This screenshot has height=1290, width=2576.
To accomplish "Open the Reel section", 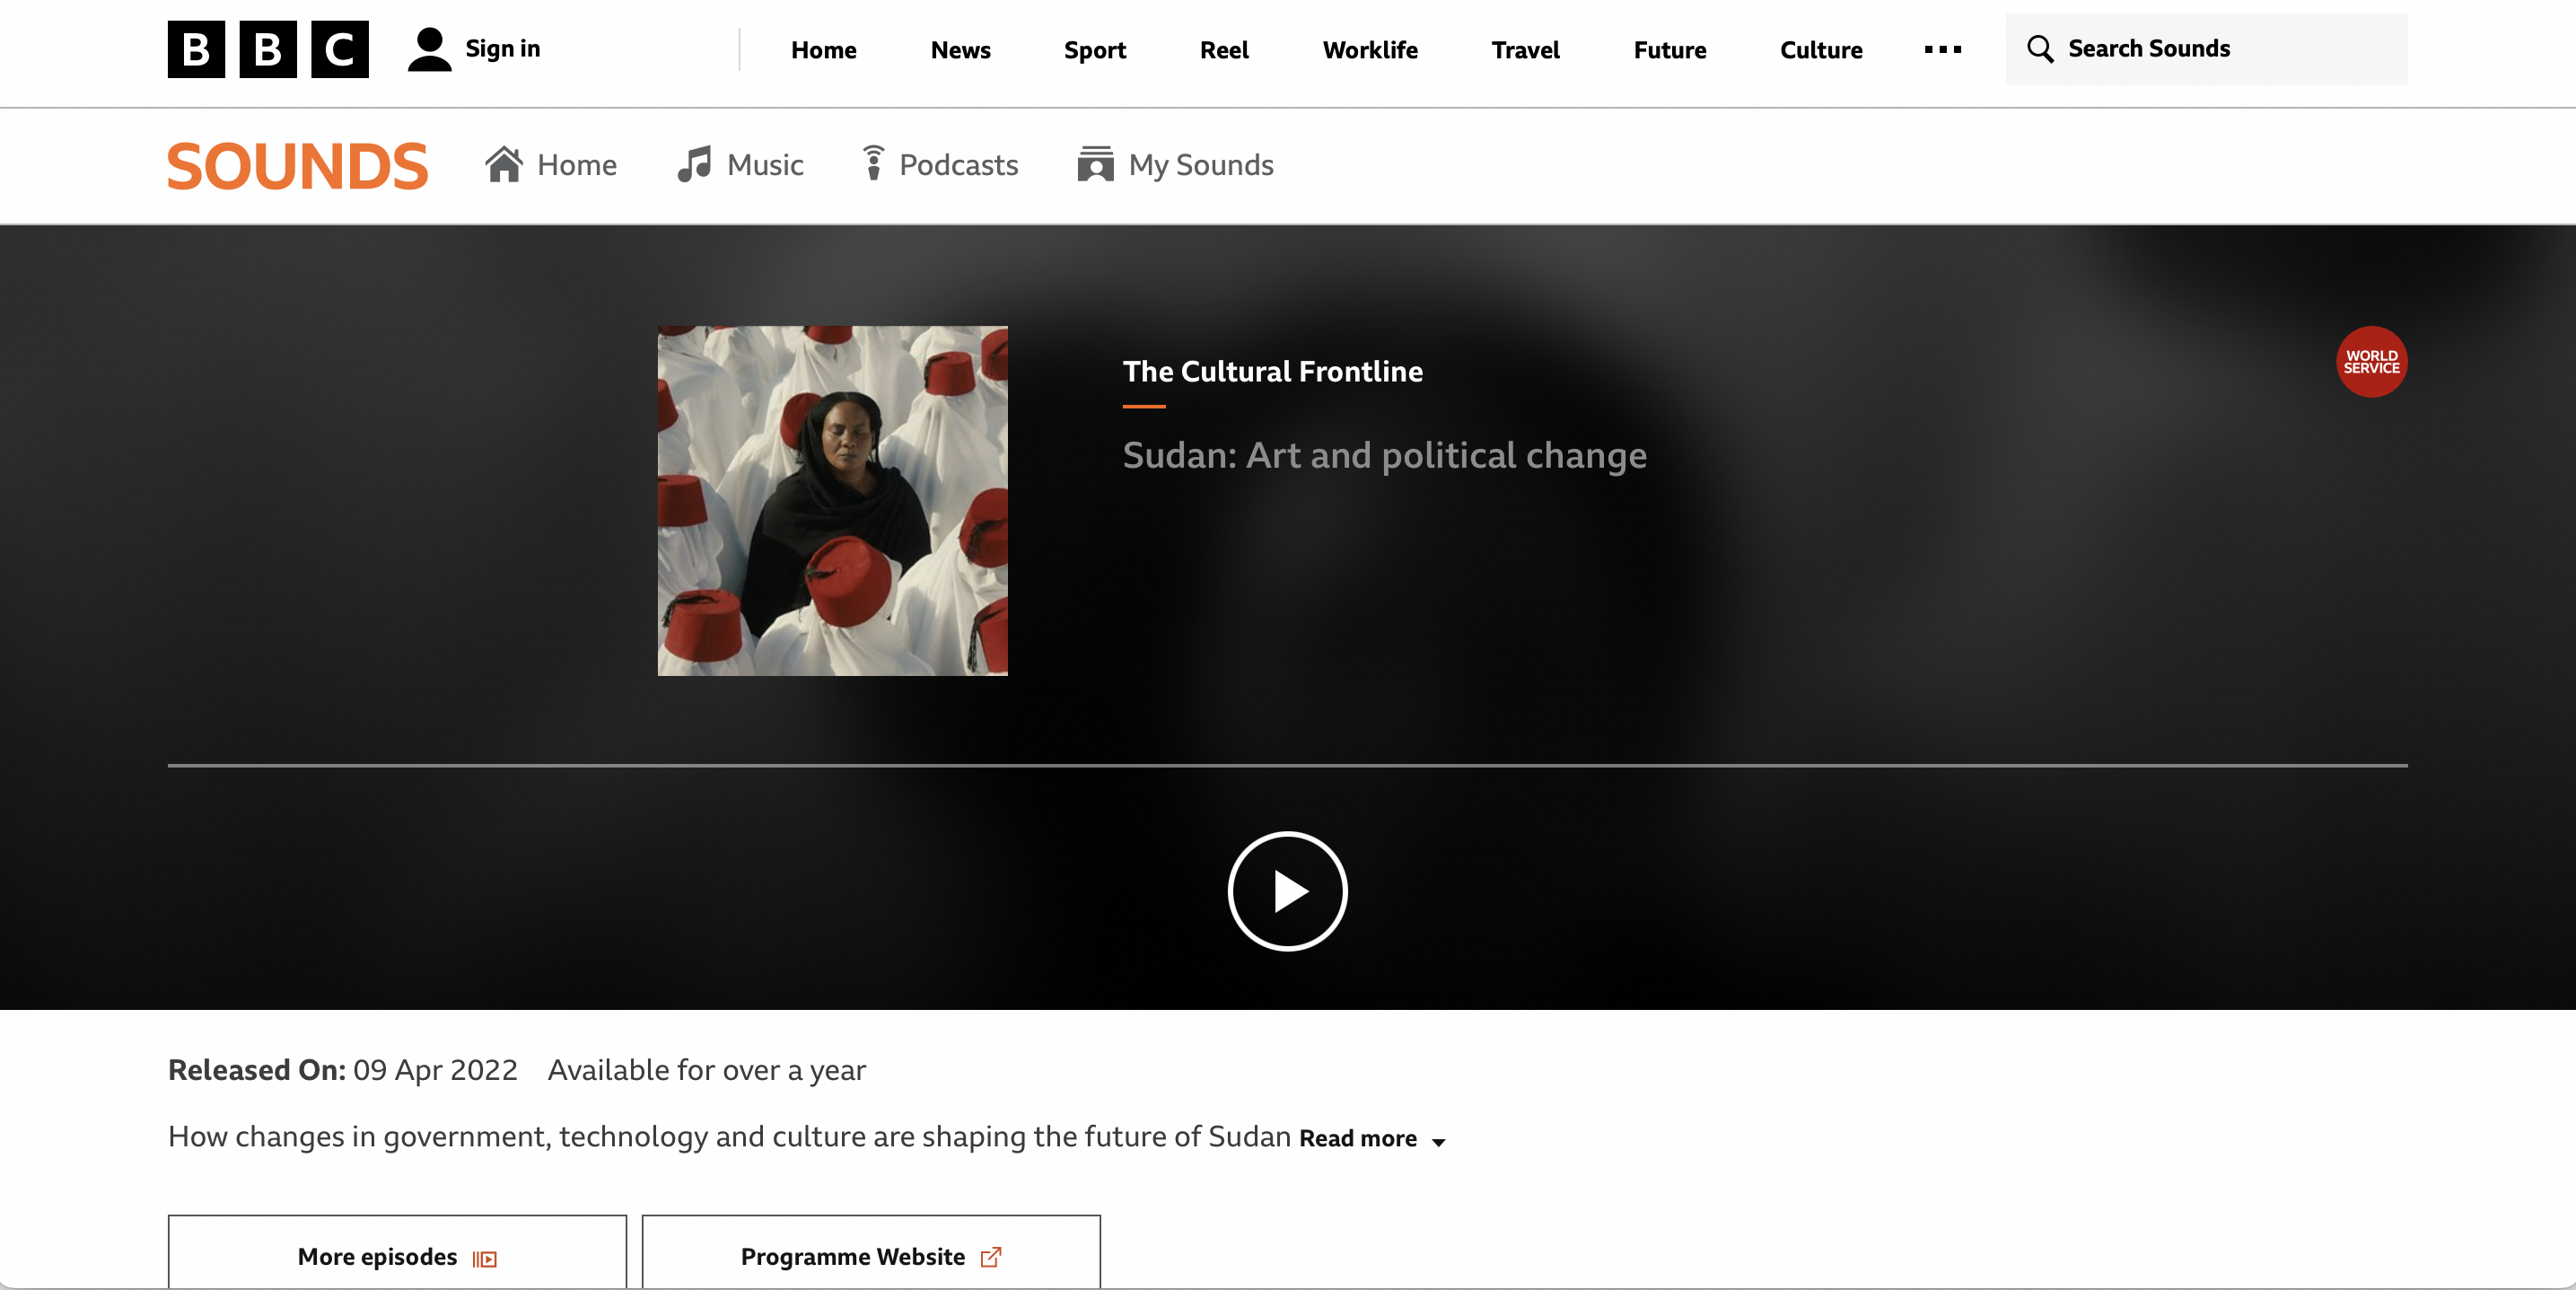I will (x=1224, y=50).
